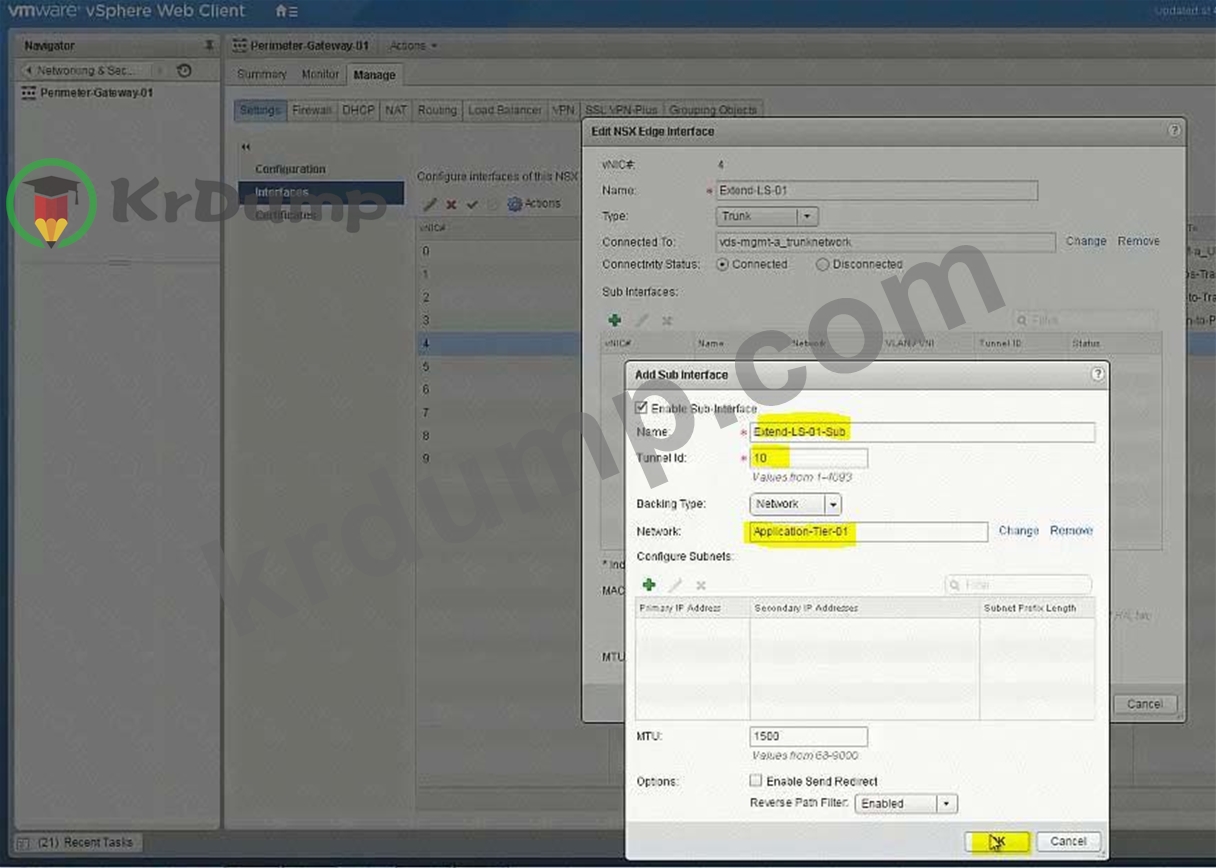Open the Firewall sub-tab
The image size is (1216, 868).
312,110
